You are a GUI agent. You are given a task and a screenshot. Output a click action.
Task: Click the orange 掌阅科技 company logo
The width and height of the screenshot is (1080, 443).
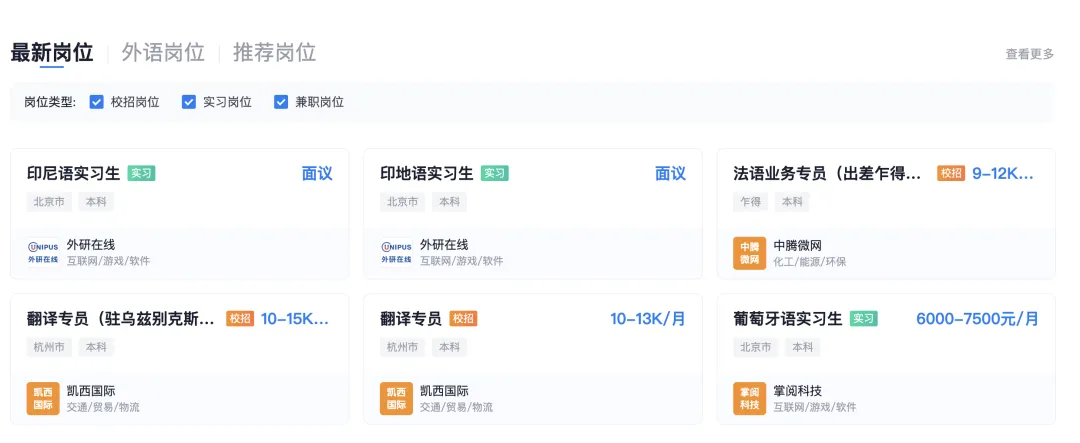pyautogui.click(x=749, y=398)
